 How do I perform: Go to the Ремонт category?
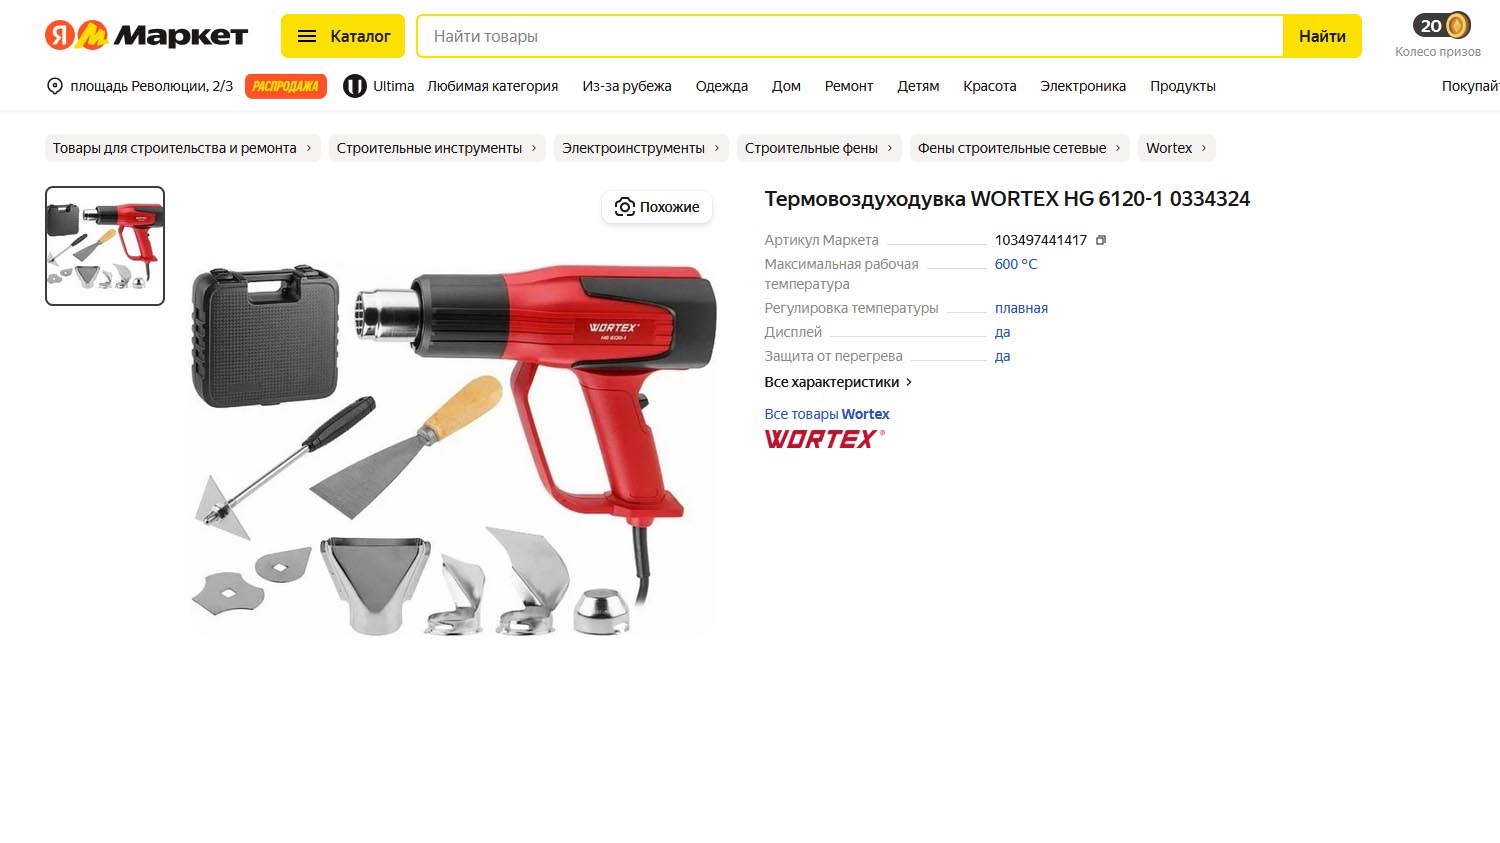849,86
